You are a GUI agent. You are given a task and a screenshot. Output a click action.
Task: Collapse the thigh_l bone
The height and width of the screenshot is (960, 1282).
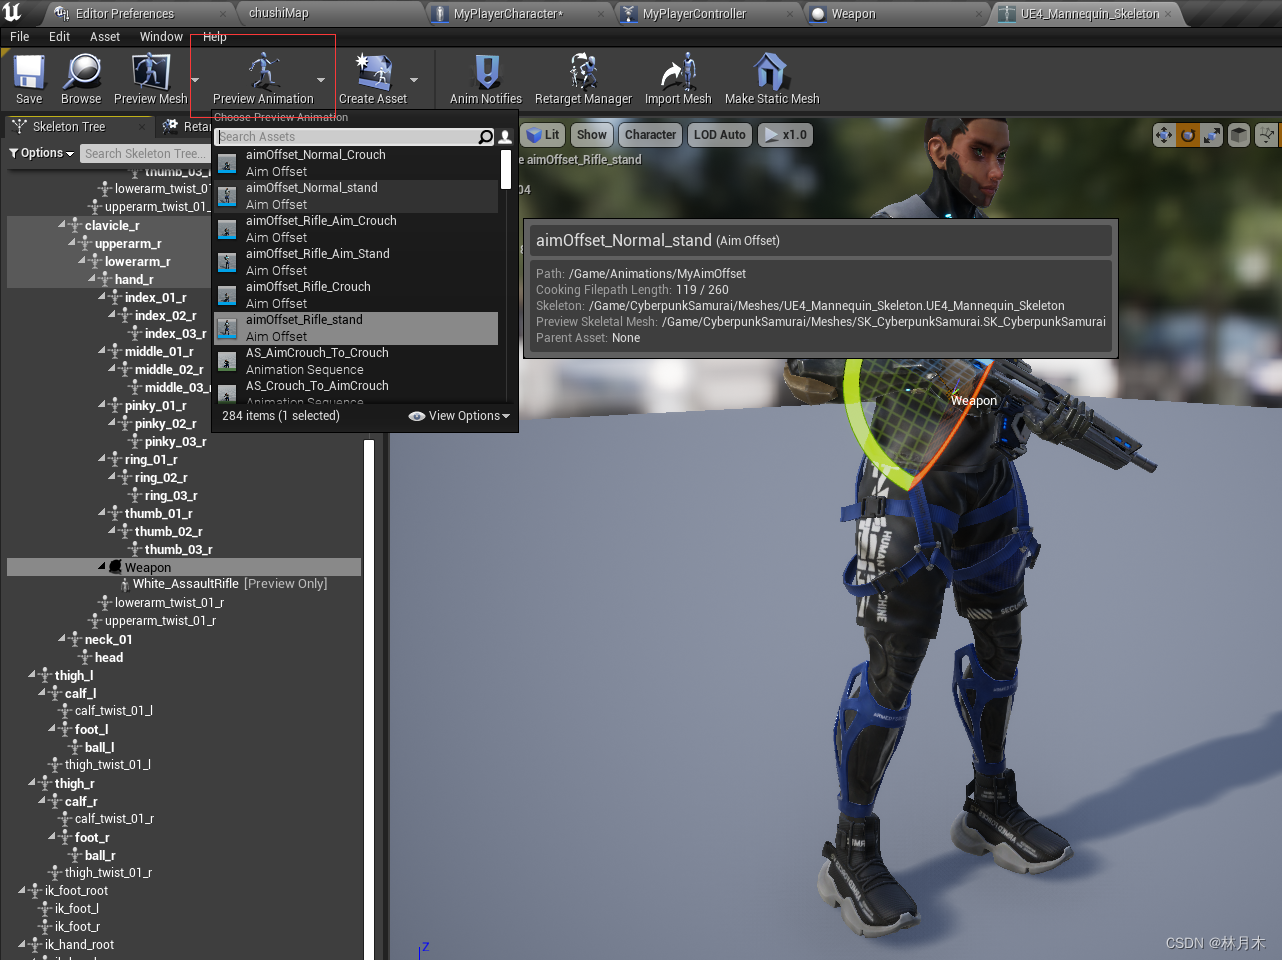[x=32, y=675]
